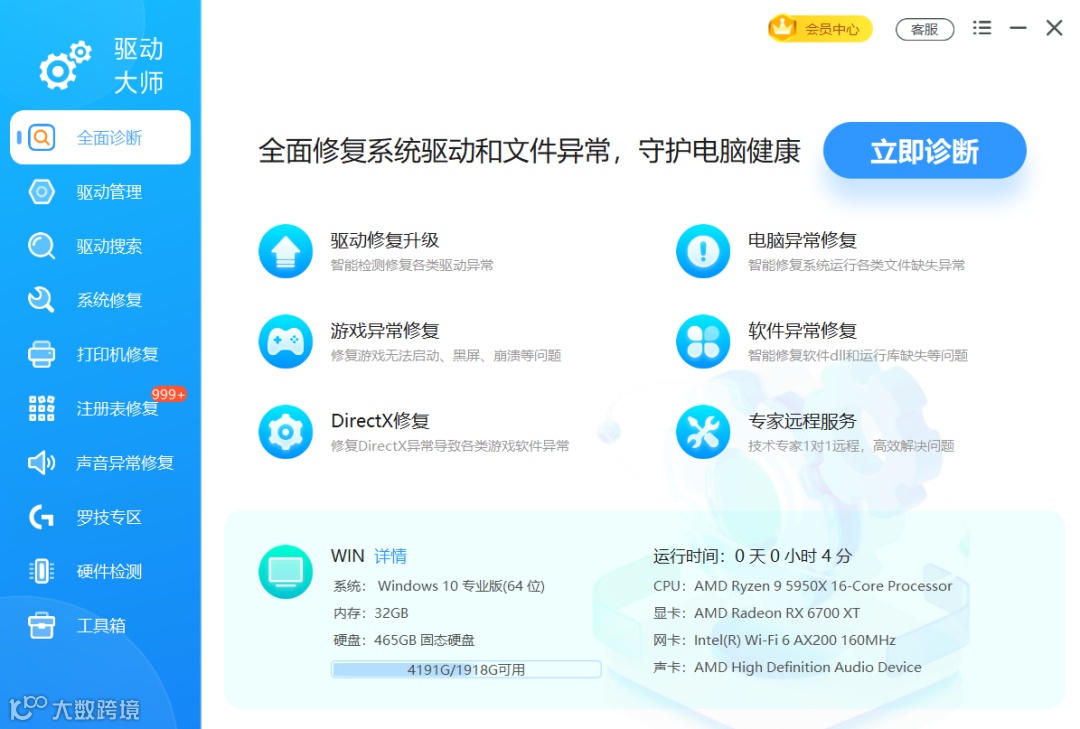Viewport: 1080px width, 729px height.
Task: Click the 硬盘 value 465GB 固态硬盘
Action: tap(424, 640)
